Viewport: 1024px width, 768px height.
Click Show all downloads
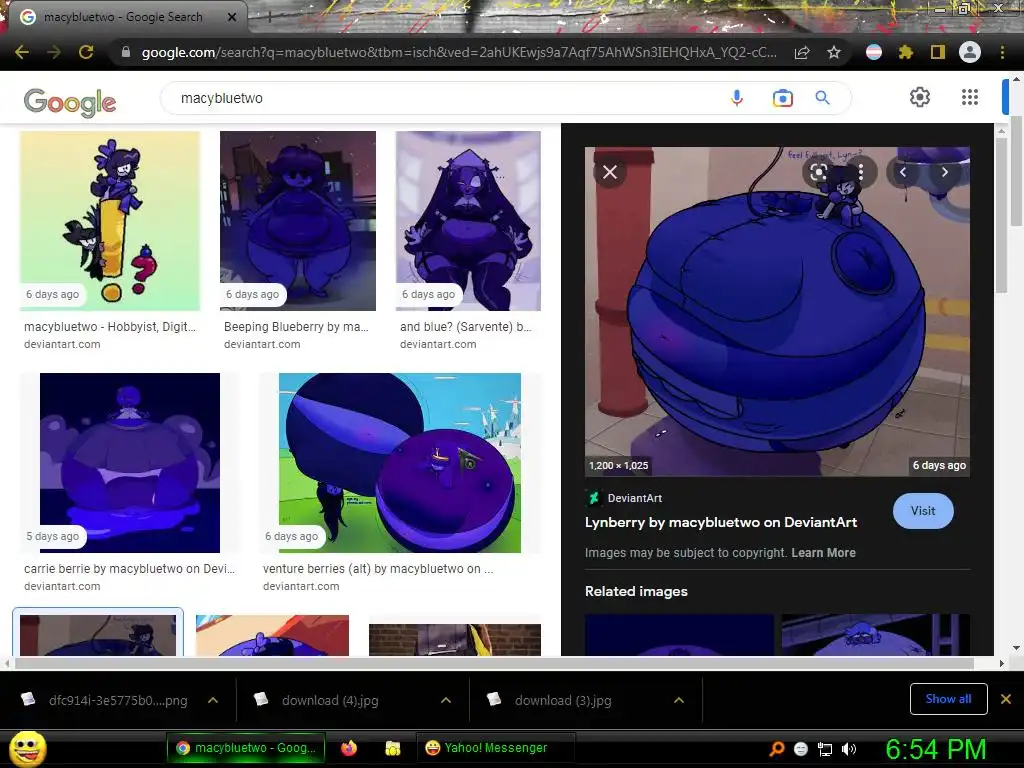click(948, 699)
